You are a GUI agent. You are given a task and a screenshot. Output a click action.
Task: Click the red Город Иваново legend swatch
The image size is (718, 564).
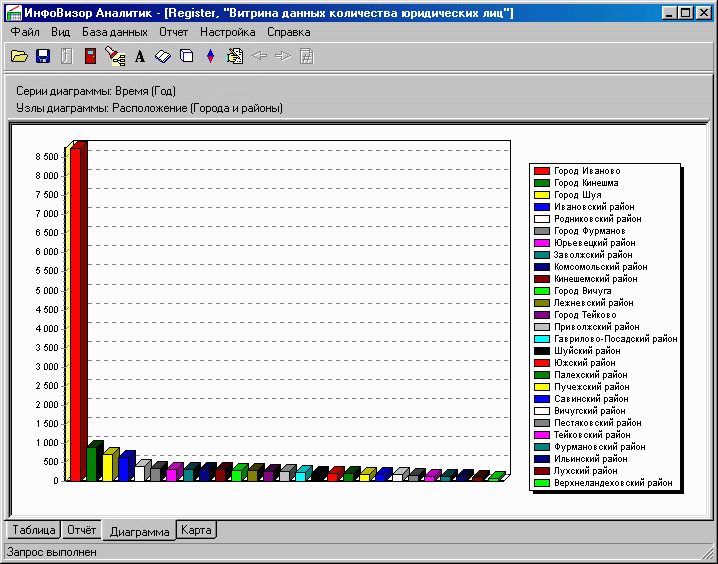(x=542, y=171)
